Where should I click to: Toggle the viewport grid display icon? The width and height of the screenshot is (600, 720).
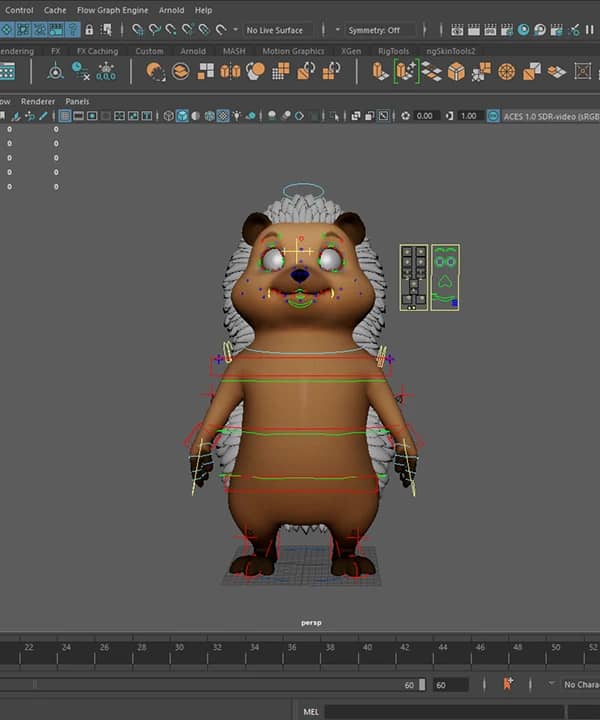pyautogui.click(x=65, y=116)
